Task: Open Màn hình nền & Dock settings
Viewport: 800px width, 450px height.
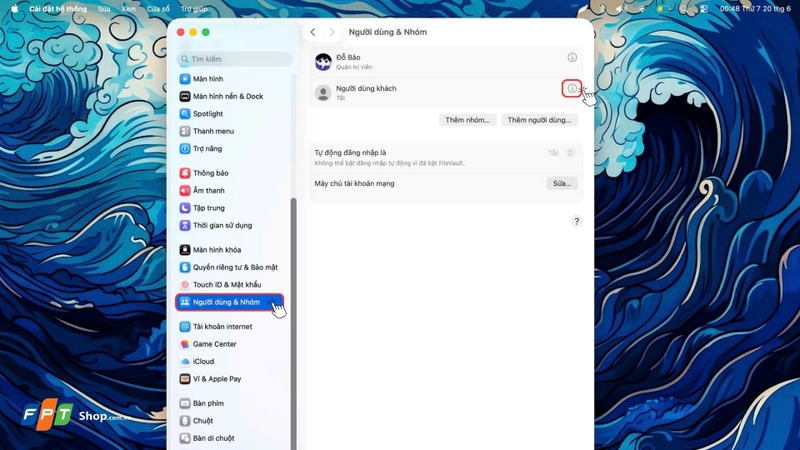Action: click(x=221, y=96)
